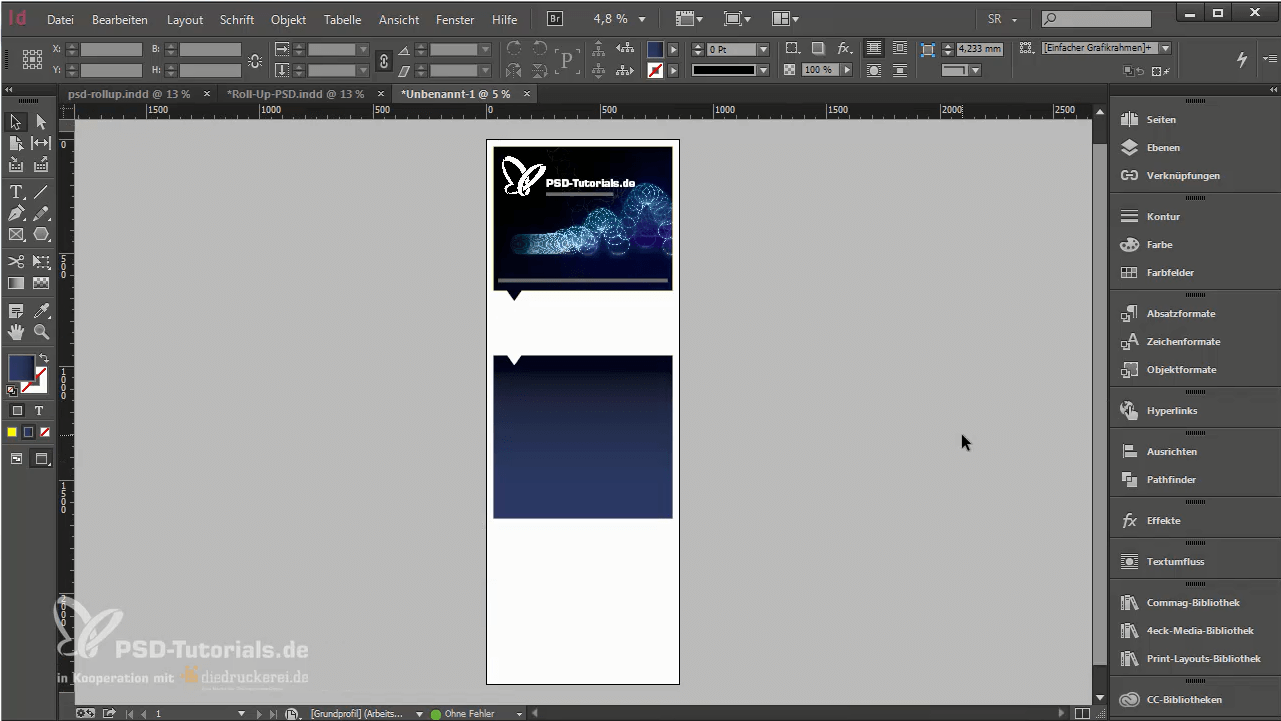This screenshot has width=1281, height=721.
Task: Select the Gradient Swatch tool
Action: pyautogui.click(x=16, y=283)
